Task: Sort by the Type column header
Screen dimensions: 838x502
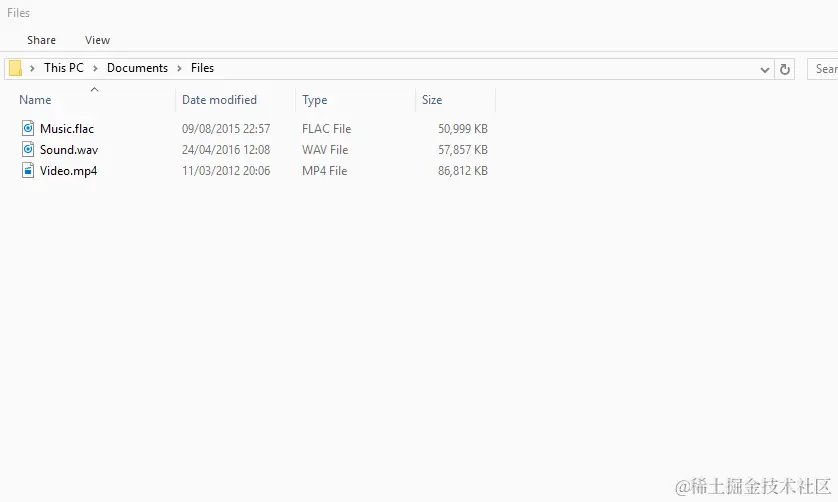Action: tap(314, 100)
